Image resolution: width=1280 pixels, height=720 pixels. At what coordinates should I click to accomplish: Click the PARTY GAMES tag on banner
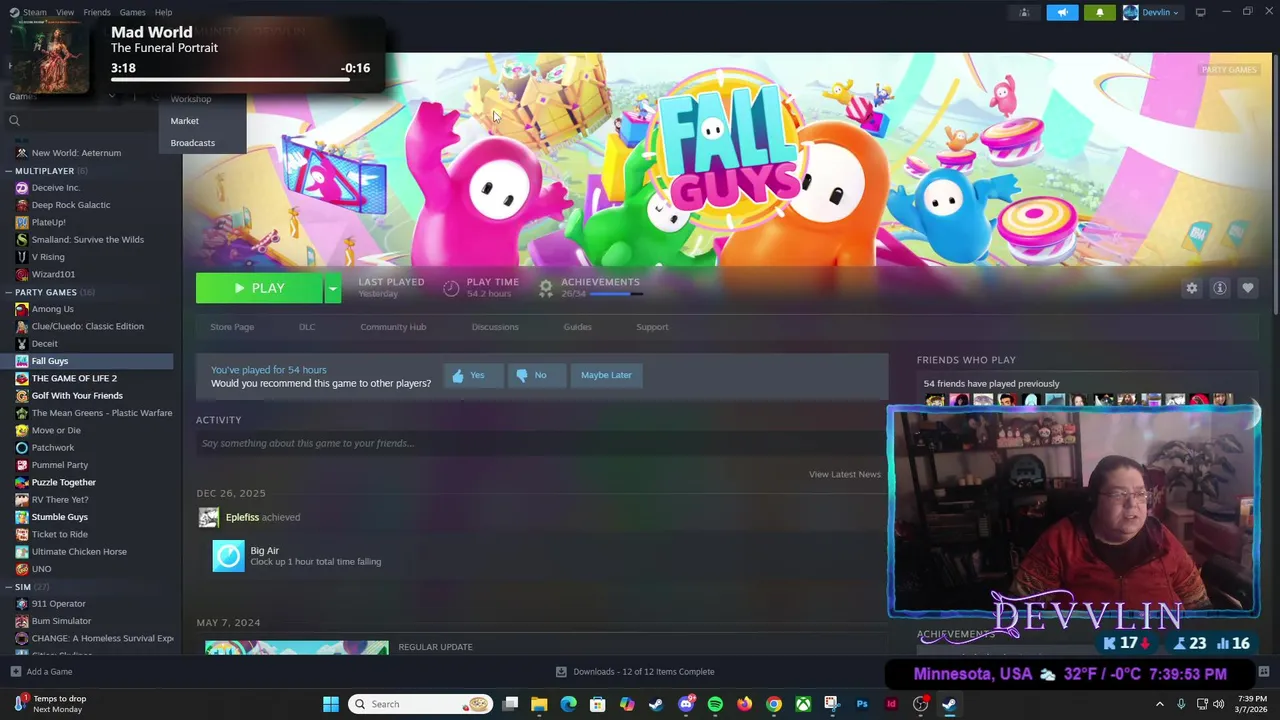pos(1229,70)
